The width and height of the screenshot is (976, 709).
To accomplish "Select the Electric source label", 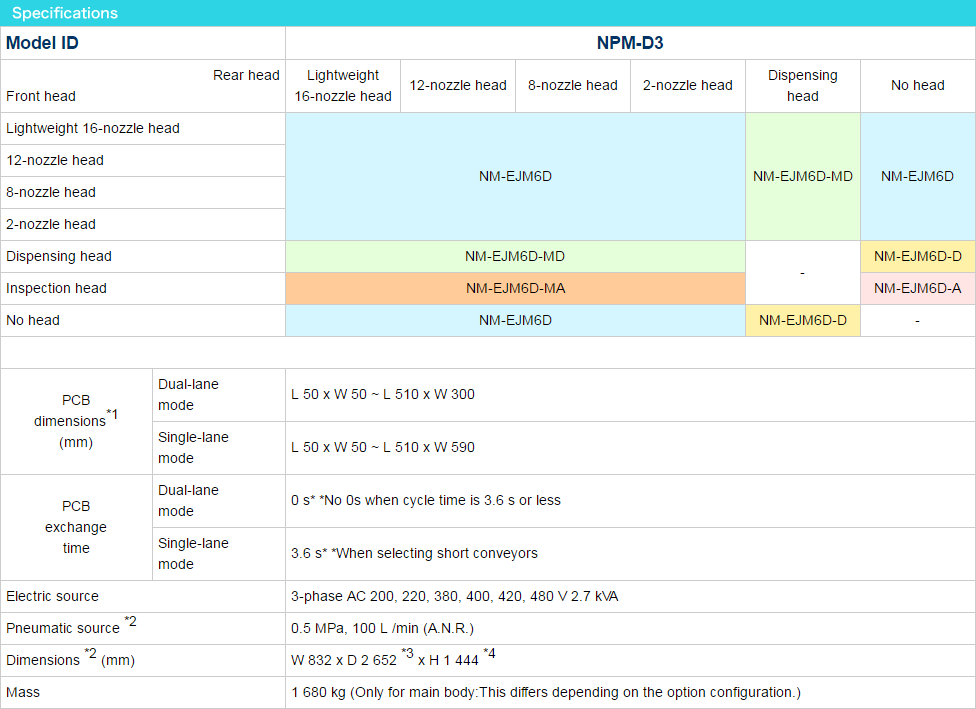I will [x=52, y=596].
